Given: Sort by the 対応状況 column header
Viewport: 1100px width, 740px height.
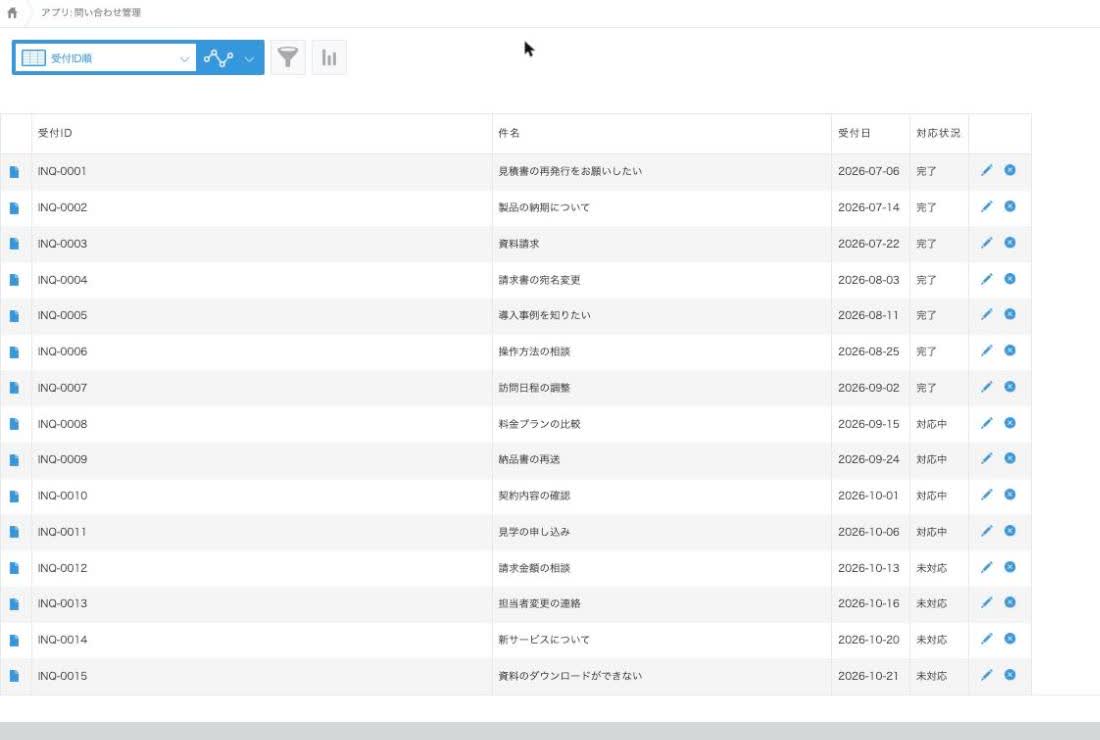Looking at the screenshot, I should tap(938, 133).
